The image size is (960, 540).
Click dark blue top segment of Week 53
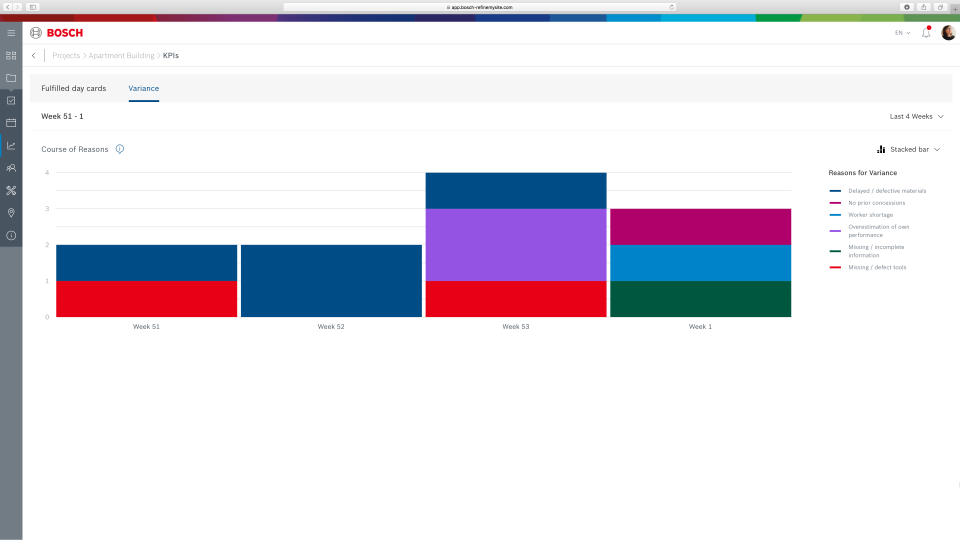[x=516, y=191]
